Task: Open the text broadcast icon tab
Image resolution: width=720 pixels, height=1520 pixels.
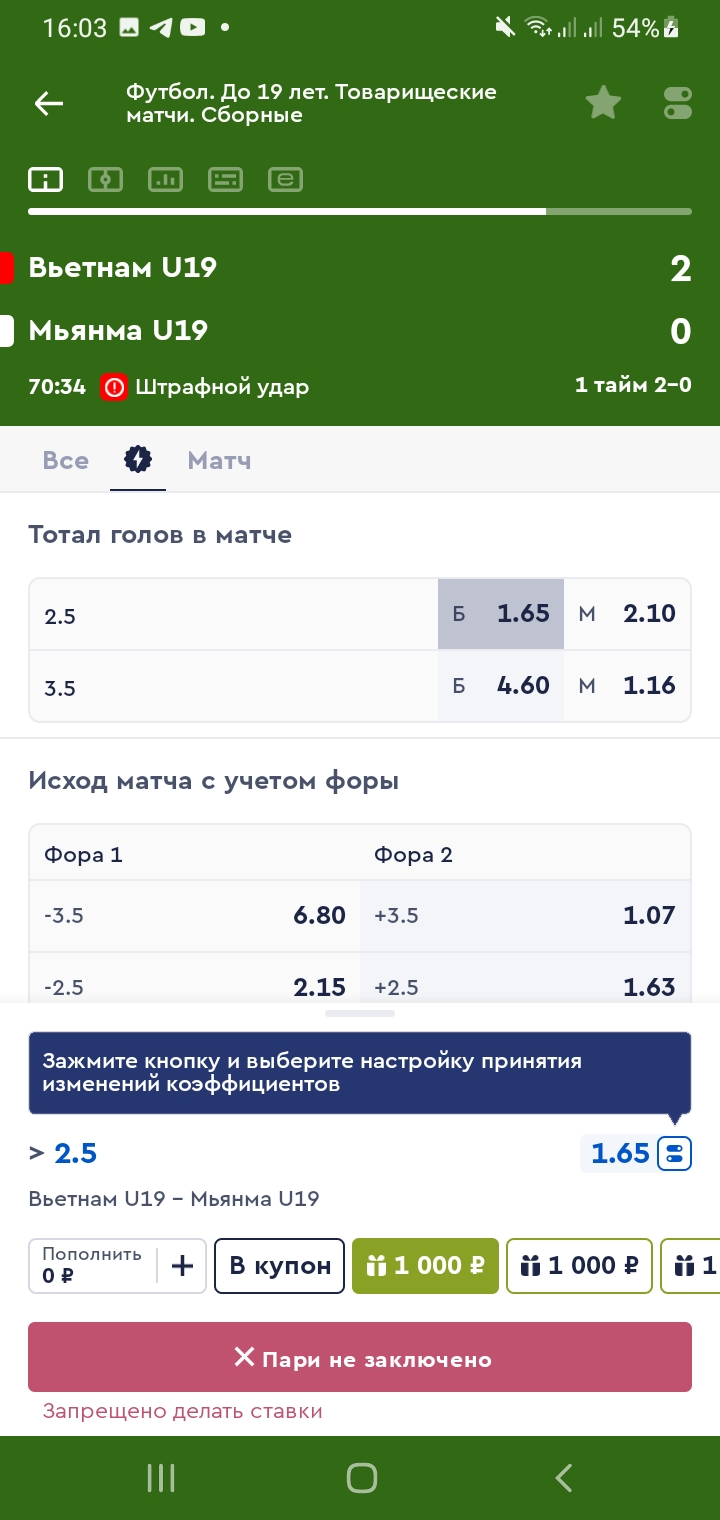Action: pos(225,180)
